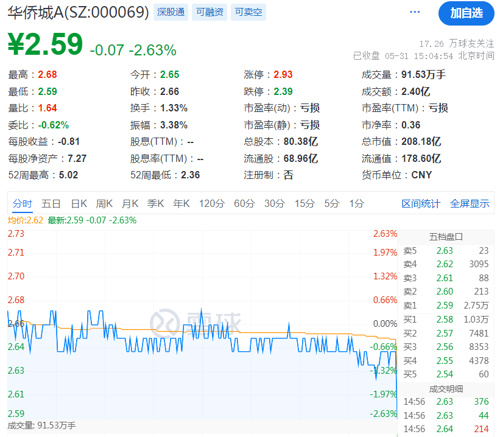Screen dimensions: 500x437
Task: Click the 52周最低 value 2.36
Action: [190, 175]
